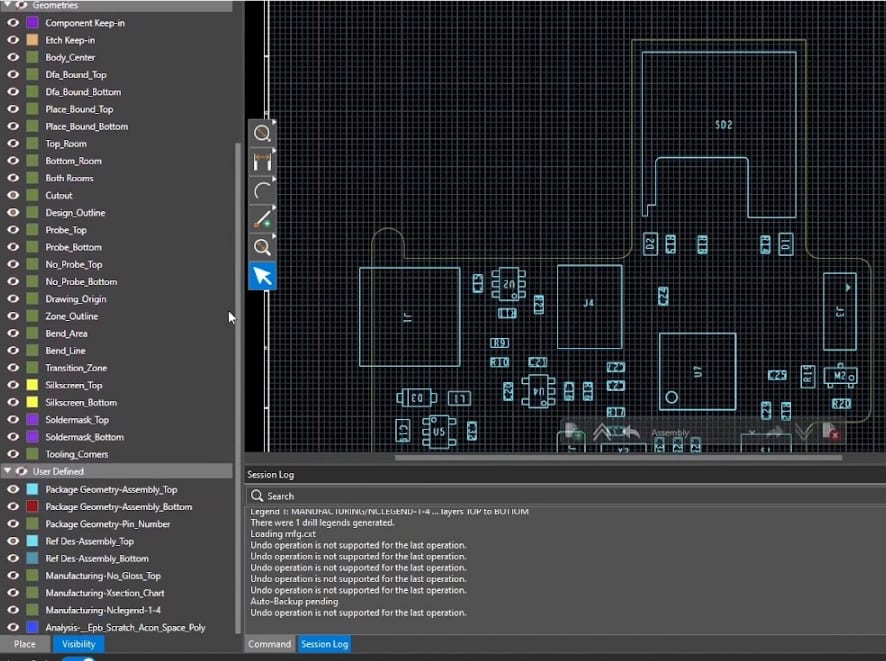Toggle Silkscreen_Top layer visibility
Image resolution: width=886 pixels, height=661 pixels.
13,385
